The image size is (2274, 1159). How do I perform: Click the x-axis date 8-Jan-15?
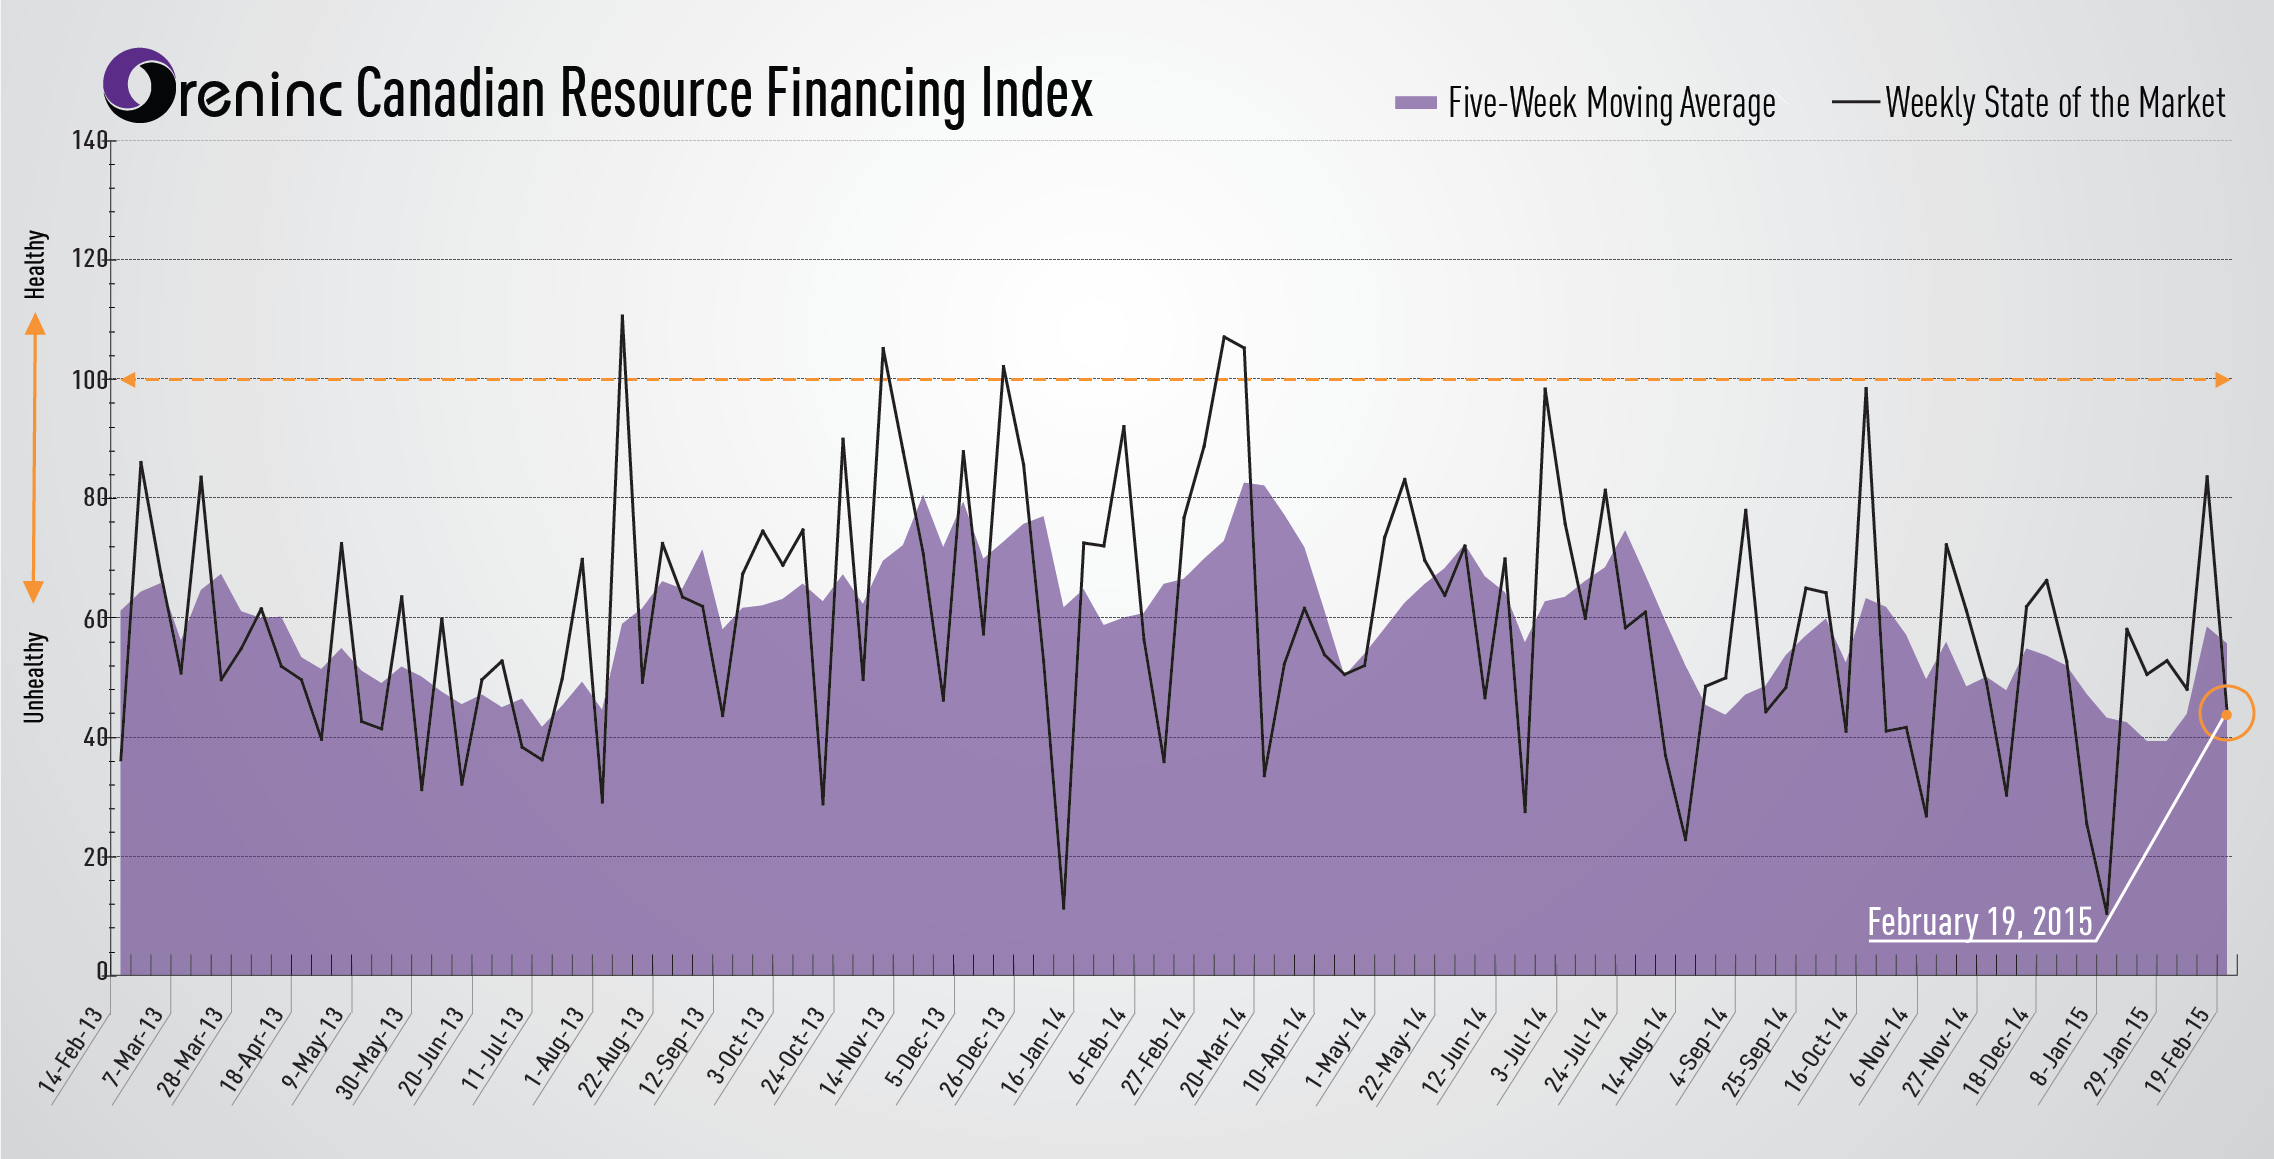coord(2061,1046)
